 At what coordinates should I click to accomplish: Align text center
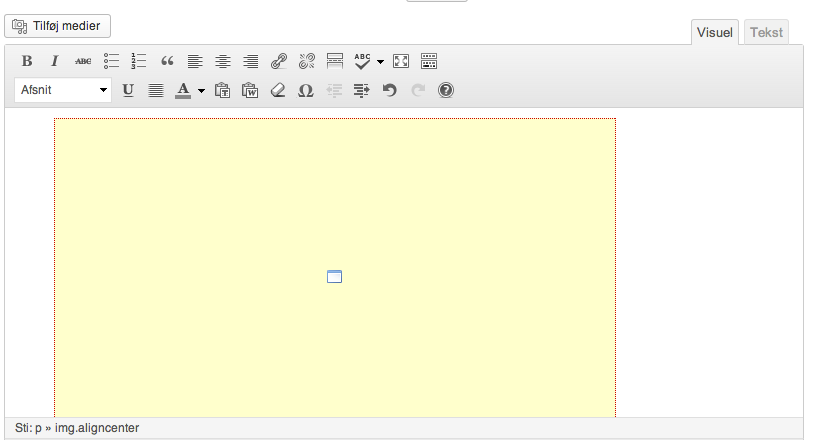[223, 61]
